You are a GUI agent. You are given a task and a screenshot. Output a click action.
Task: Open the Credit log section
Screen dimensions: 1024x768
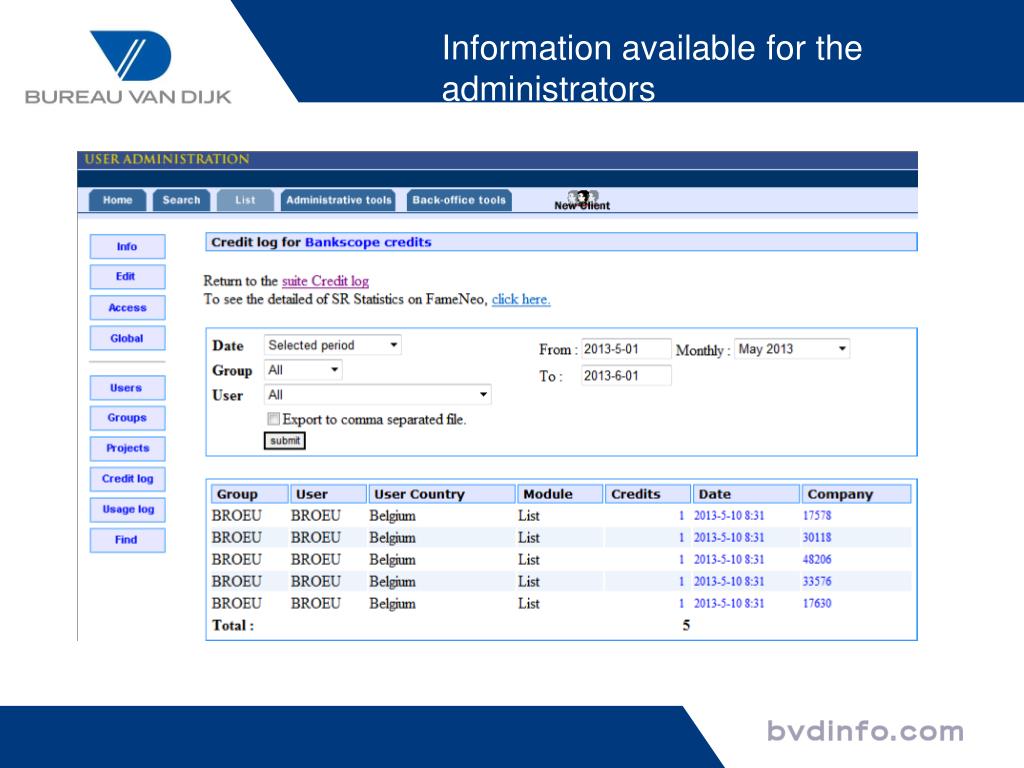(x=127, y=479)
